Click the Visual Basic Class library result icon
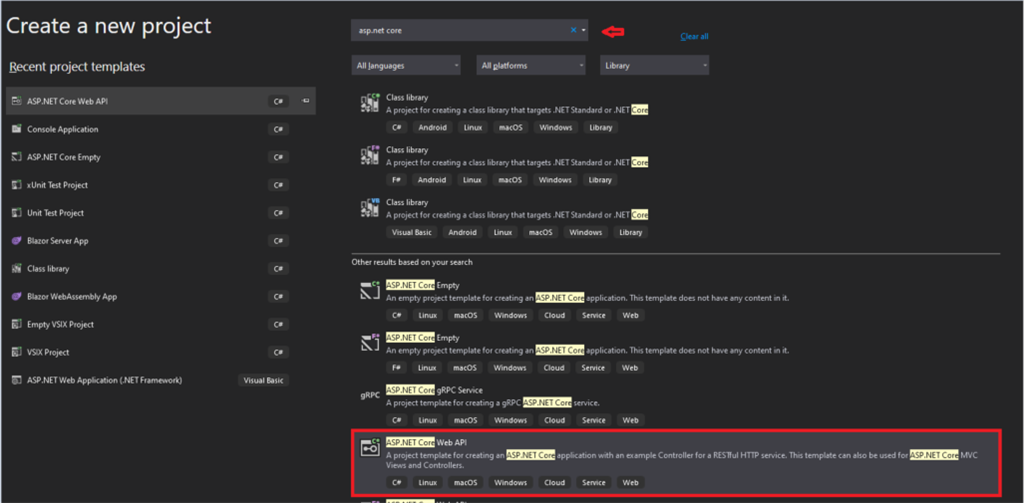The image size is (1024, 503). click(x=370, y=208)
